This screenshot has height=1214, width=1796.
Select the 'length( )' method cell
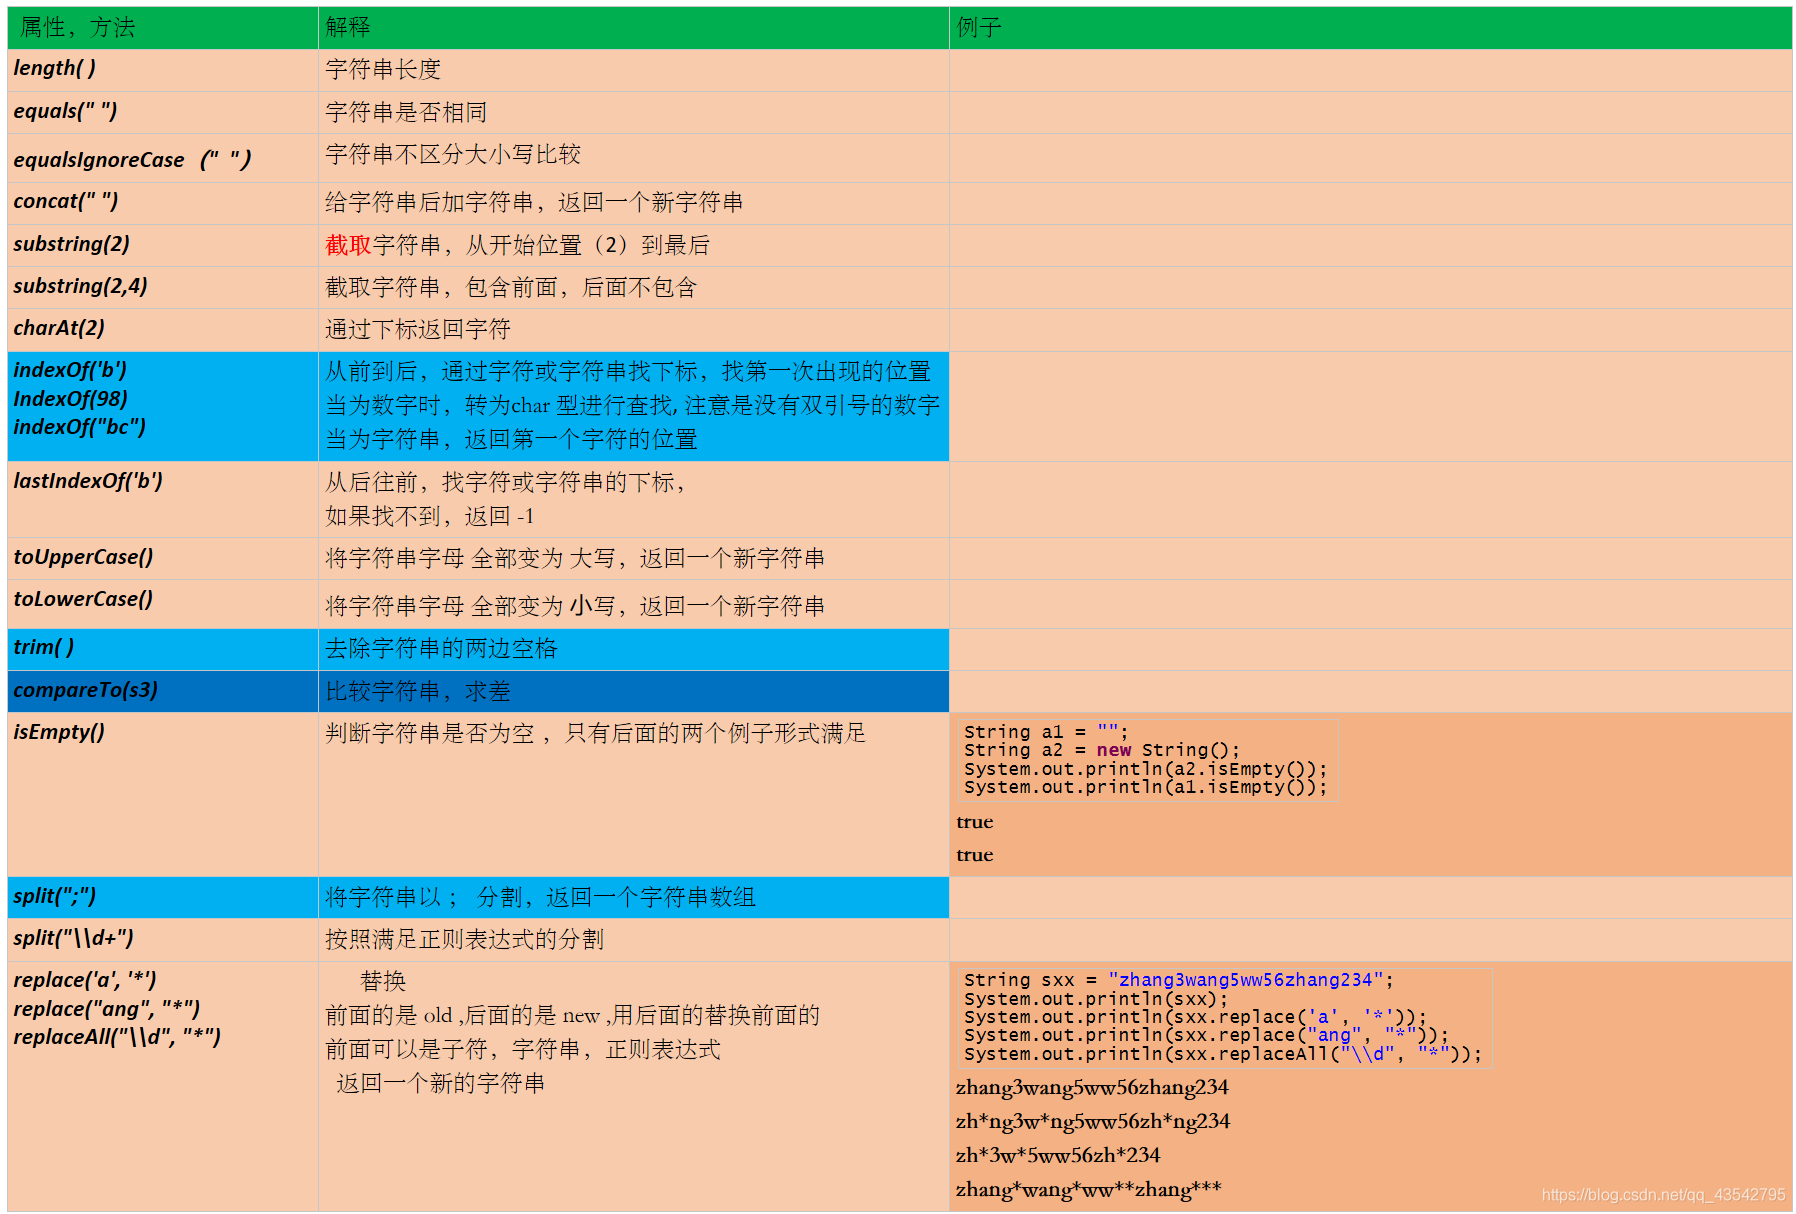point(163,70)
